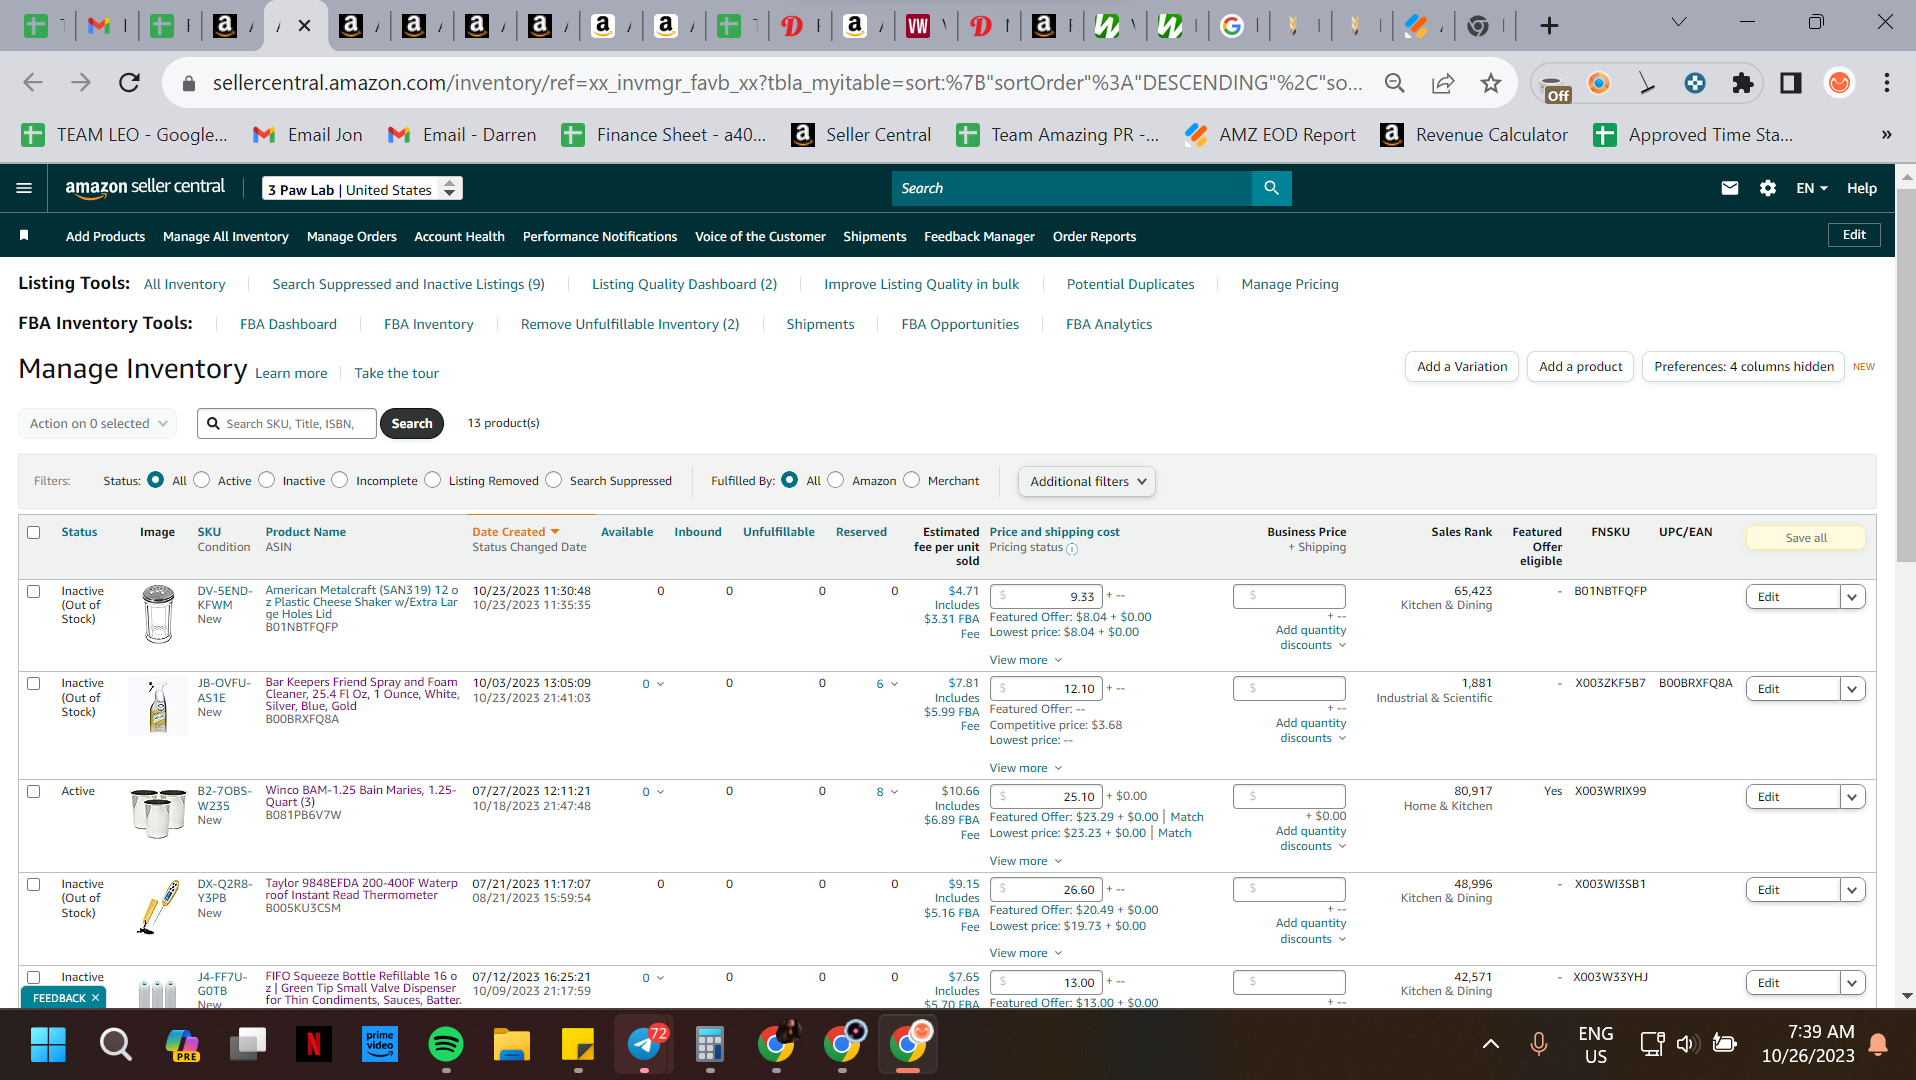The width and height of the screenshot is (1916, 1080).
Task: Click the Add a Variation button
Action: [x=1462, y=367]
